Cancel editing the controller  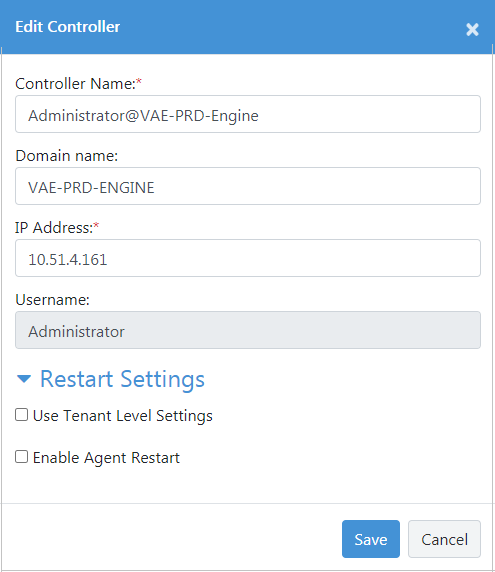coord(444,539)
